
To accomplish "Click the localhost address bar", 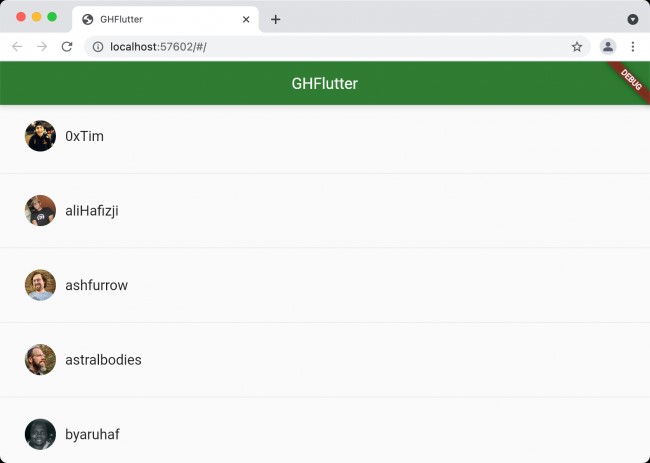I will tap(330, 47).
